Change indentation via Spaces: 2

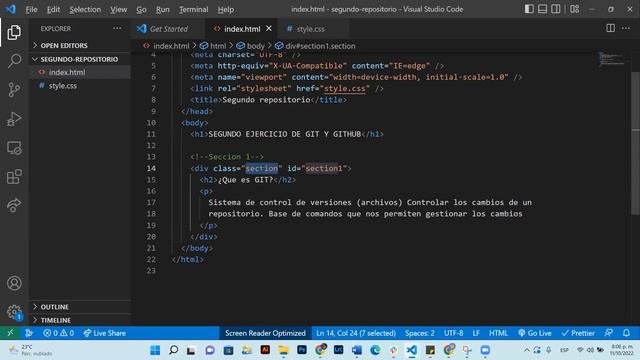pos(420,333)
